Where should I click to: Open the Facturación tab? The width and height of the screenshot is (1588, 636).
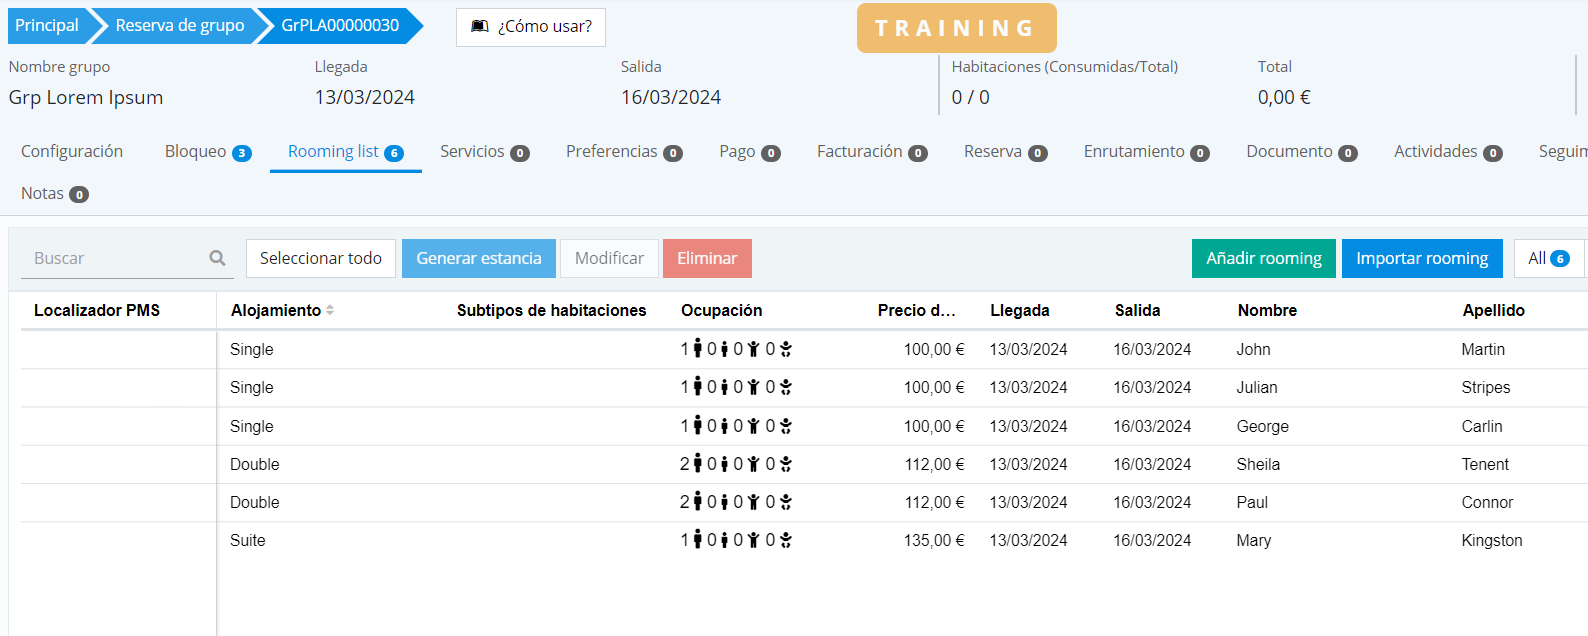click(x=871, y=152)
